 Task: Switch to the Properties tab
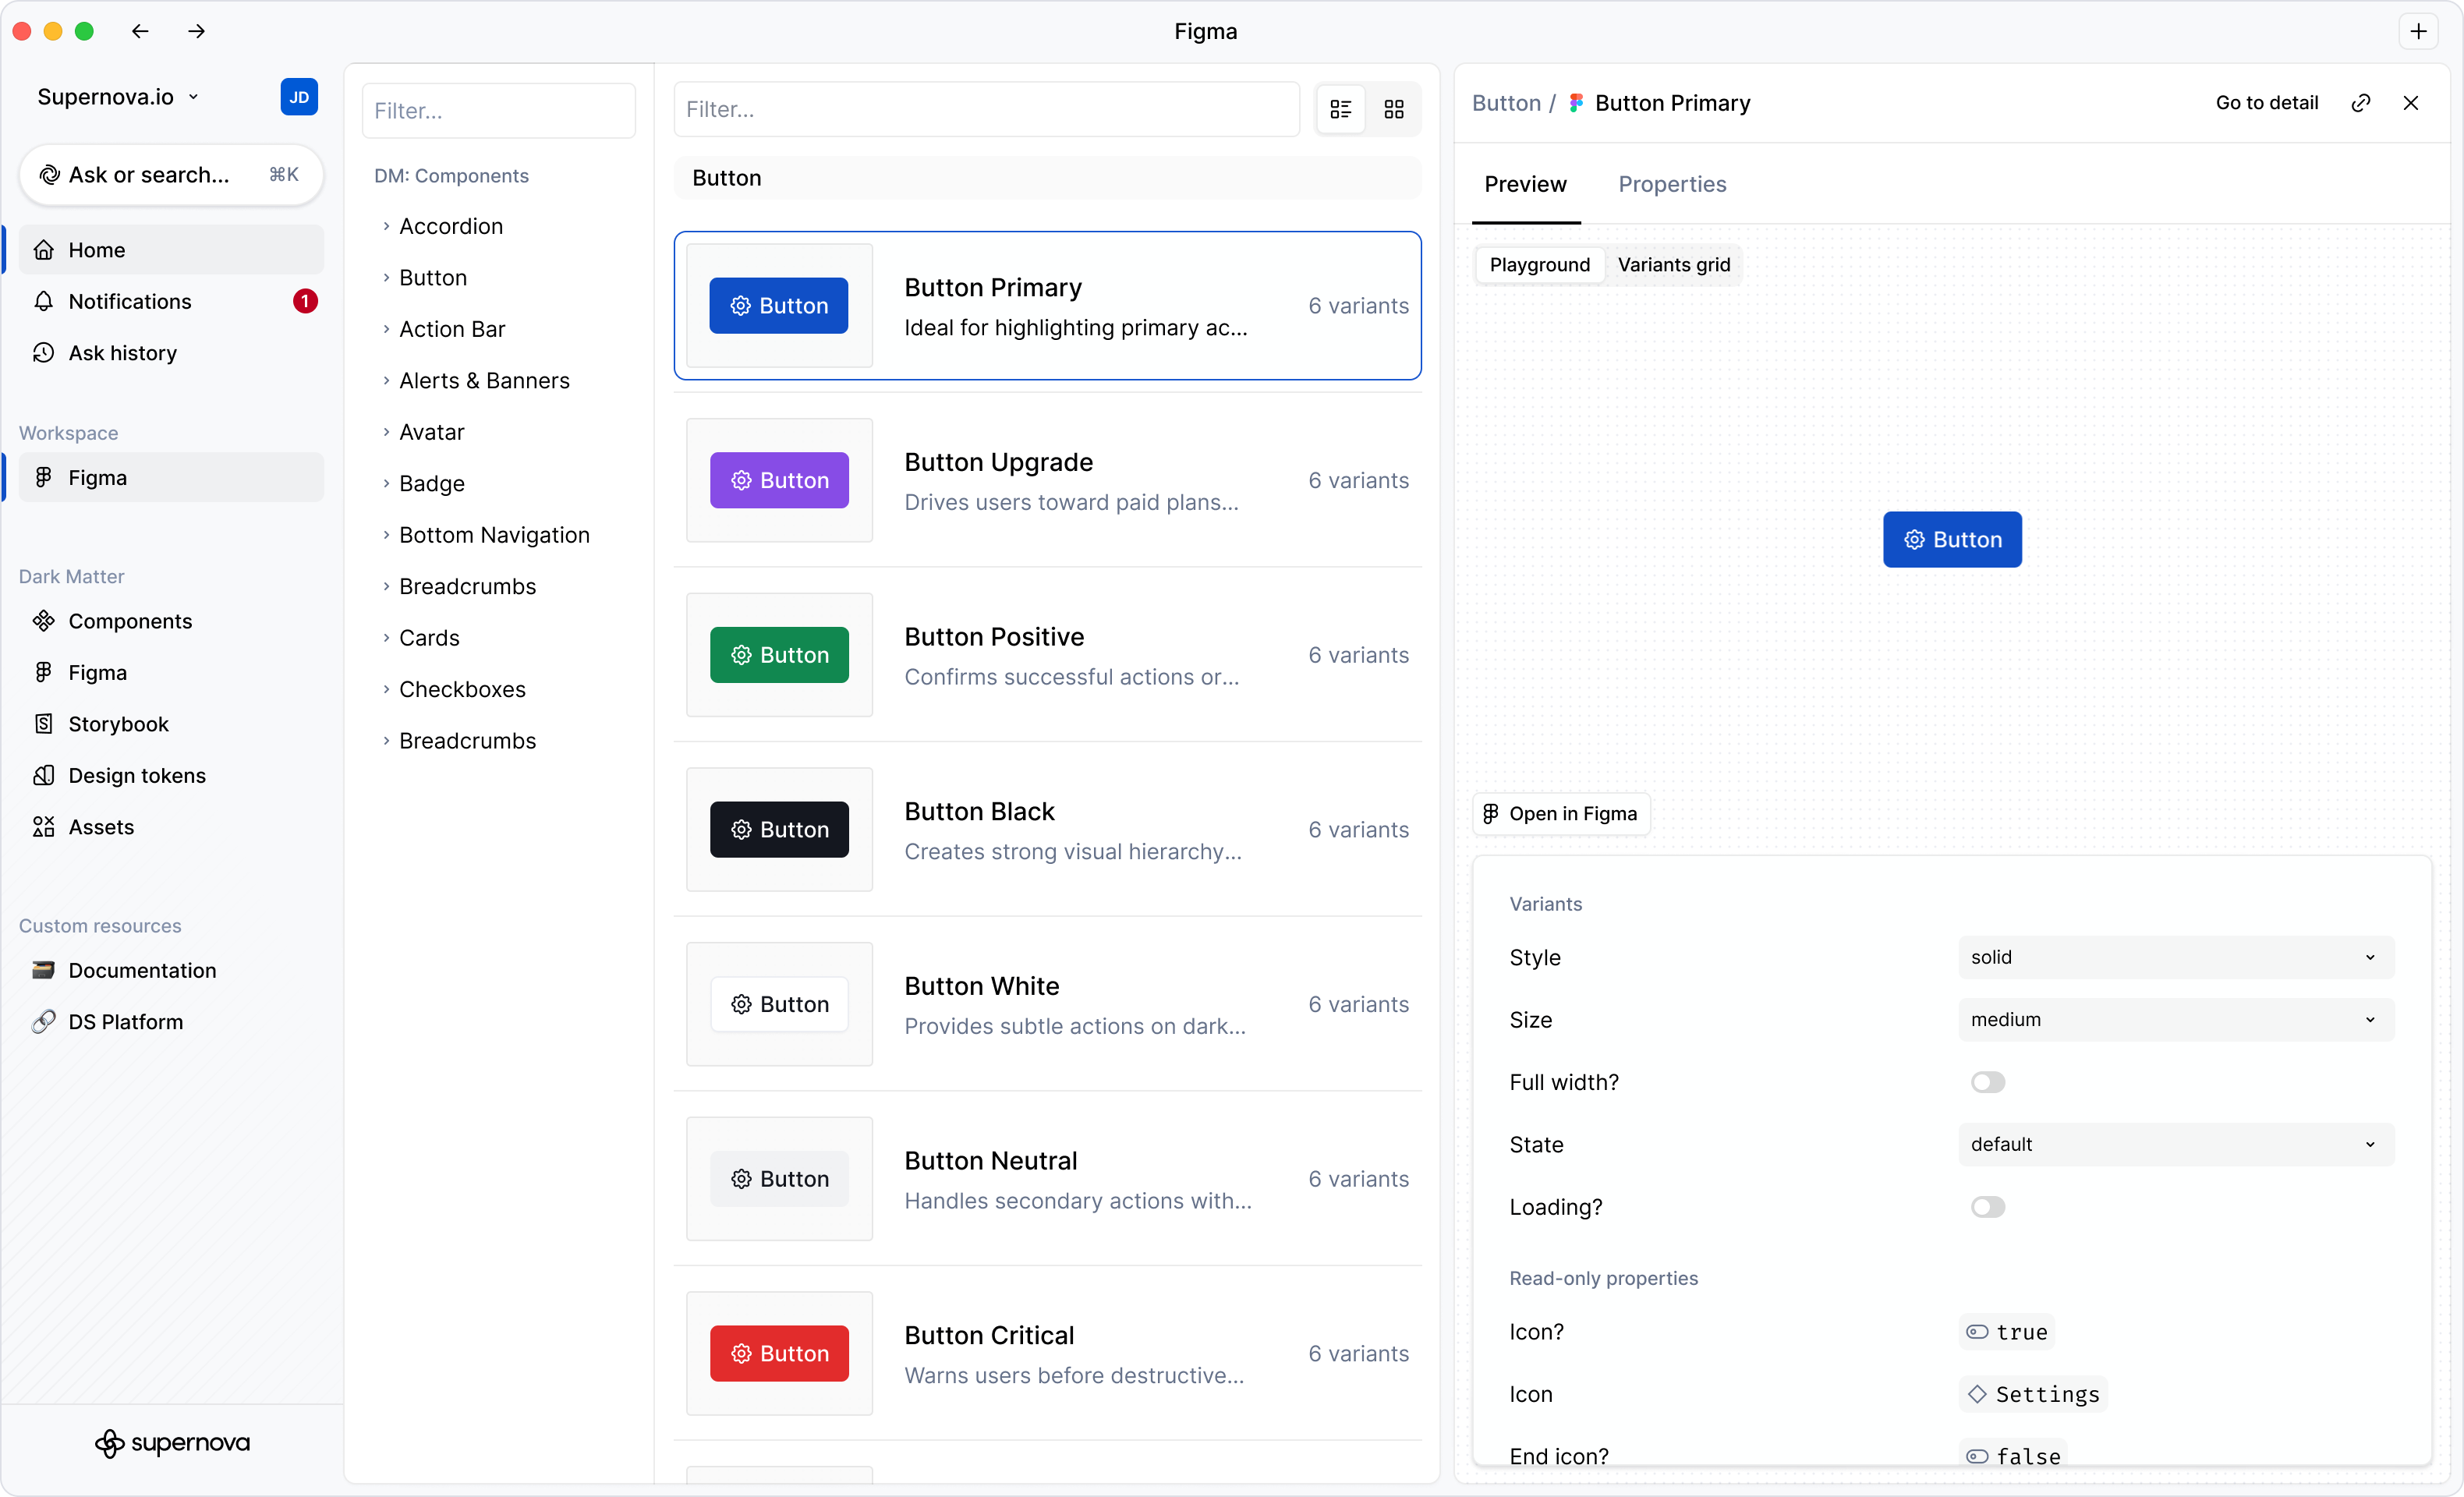tap(1672, 184)
